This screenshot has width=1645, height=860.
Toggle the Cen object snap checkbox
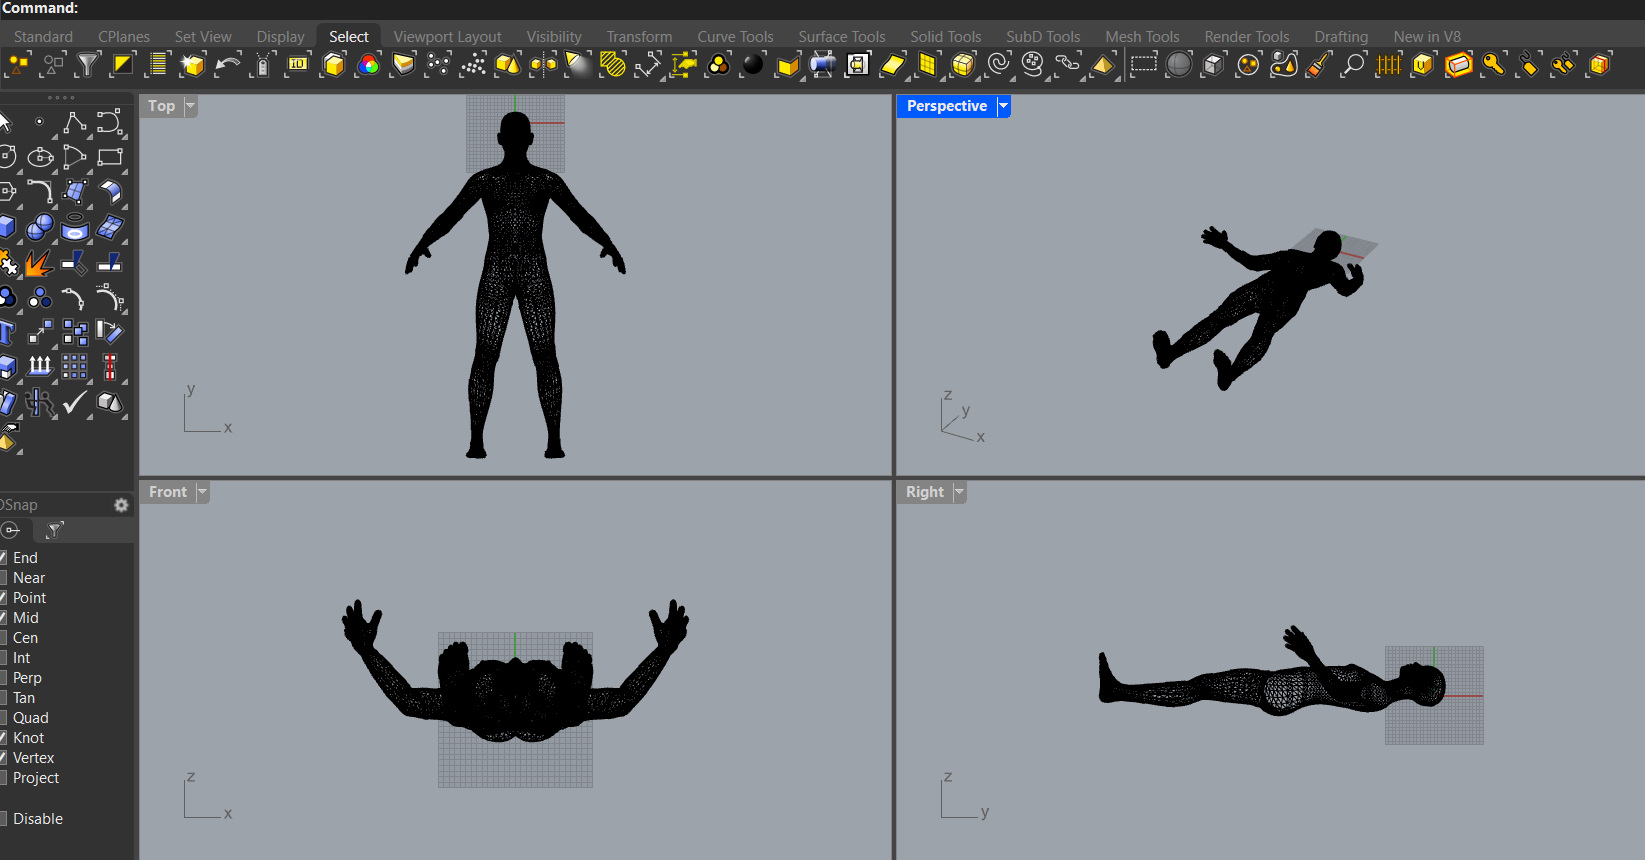tap(3, 637)
